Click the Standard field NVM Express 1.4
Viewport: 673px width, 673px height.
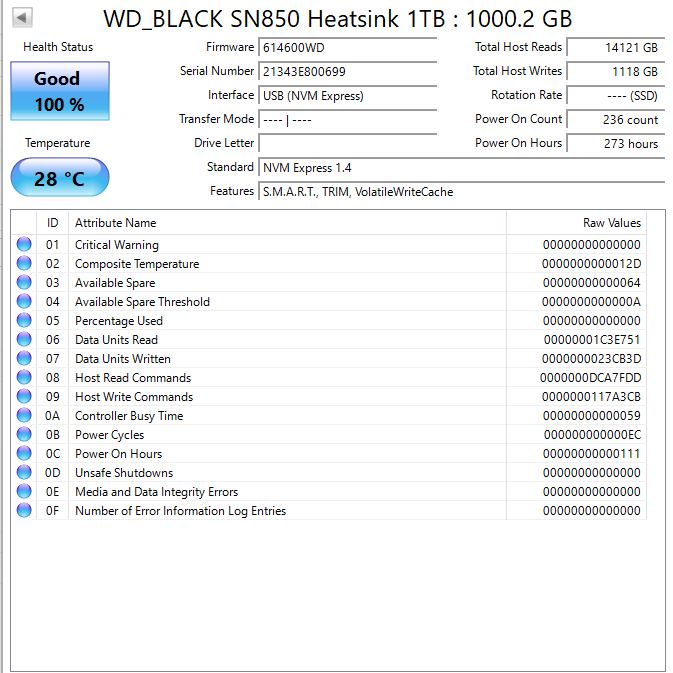point(461,167)
